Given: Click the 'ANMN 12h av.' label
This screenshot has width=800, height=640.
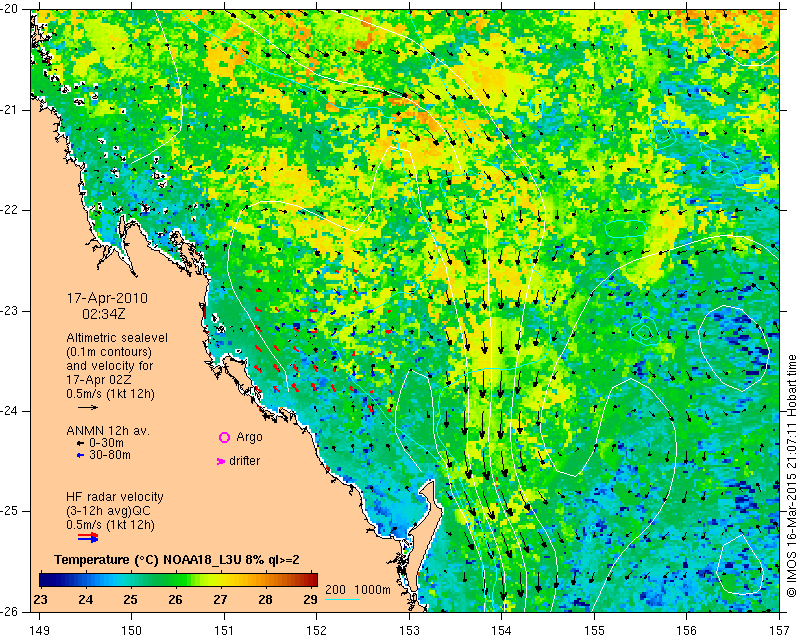Looking at the screenshot, I should 108,431.
